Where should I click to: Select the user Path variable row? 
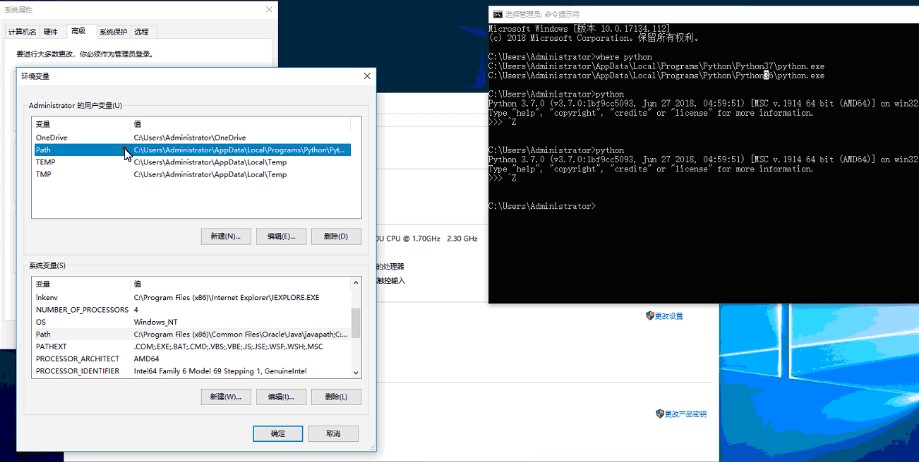[191, 150]
